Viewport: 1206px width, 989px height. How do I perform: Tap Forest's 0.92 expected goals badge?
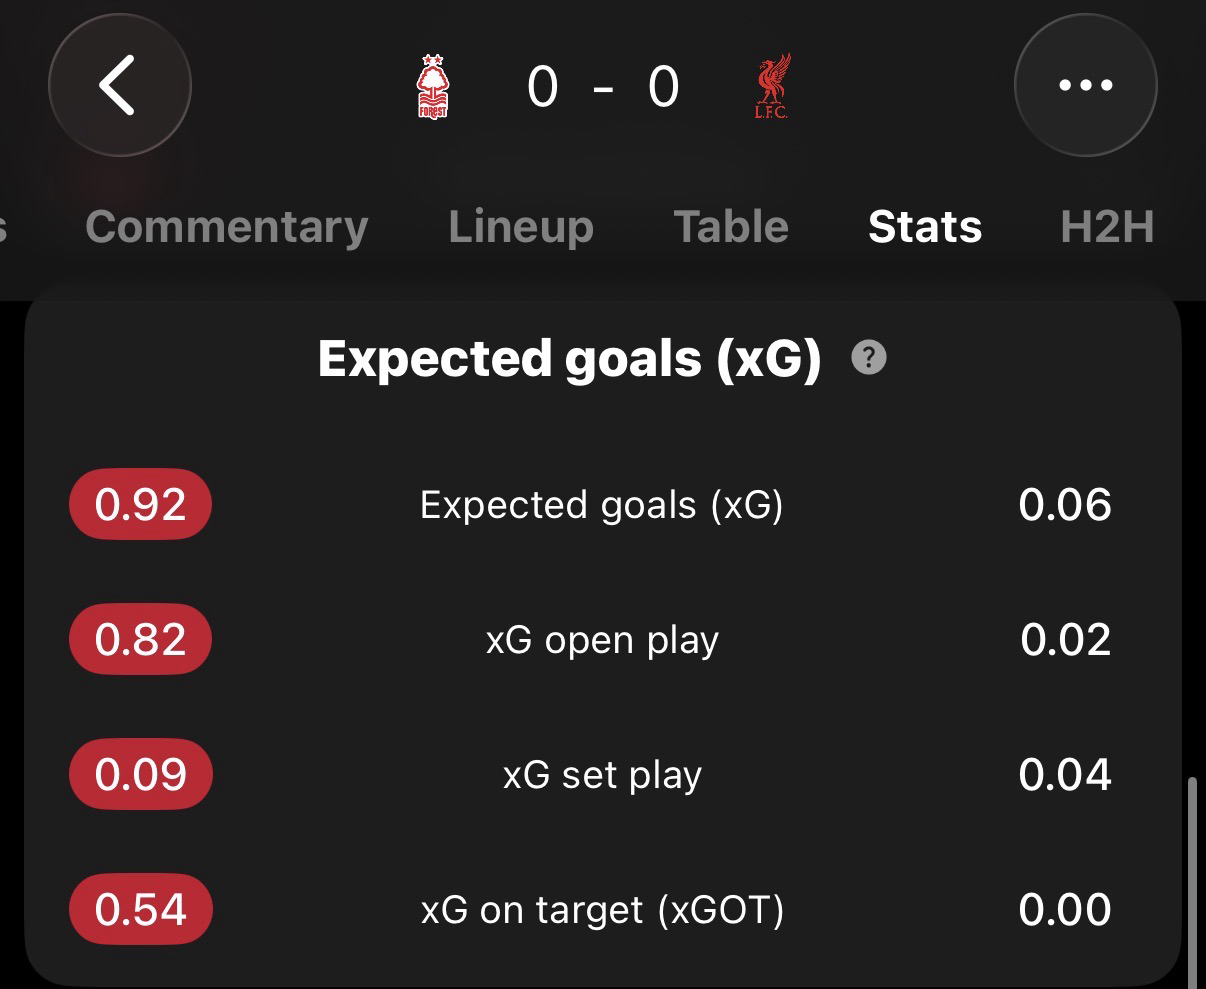[x=141, y=505]
